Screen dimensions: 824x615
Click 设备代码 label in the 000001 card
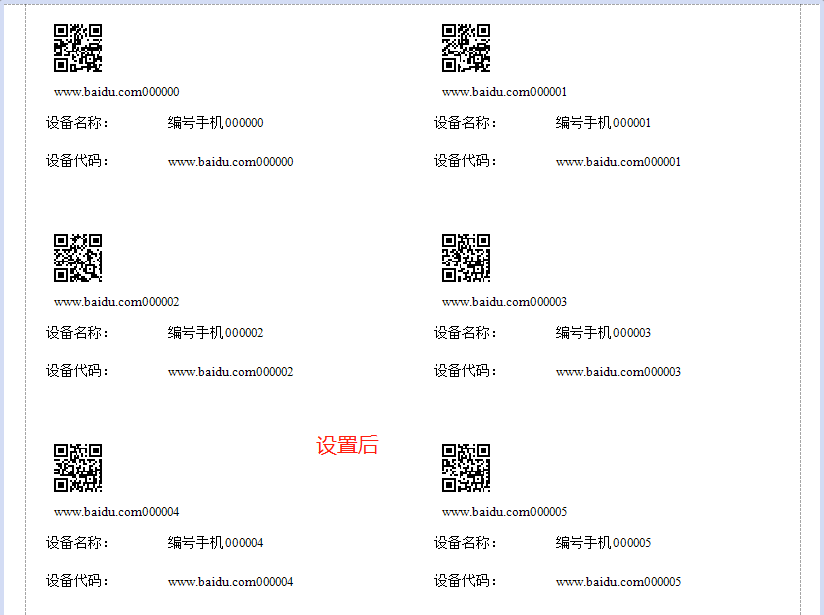[x=465, y=160]
